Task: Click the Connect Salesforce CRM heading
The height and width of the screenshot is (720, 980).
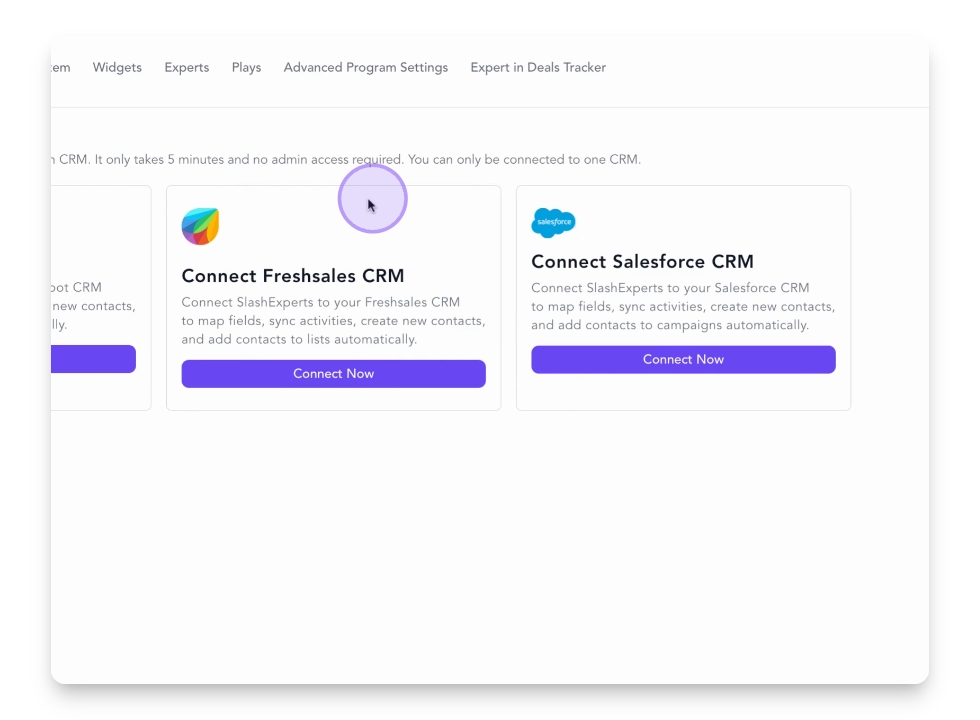Action: tap(642, 262)
